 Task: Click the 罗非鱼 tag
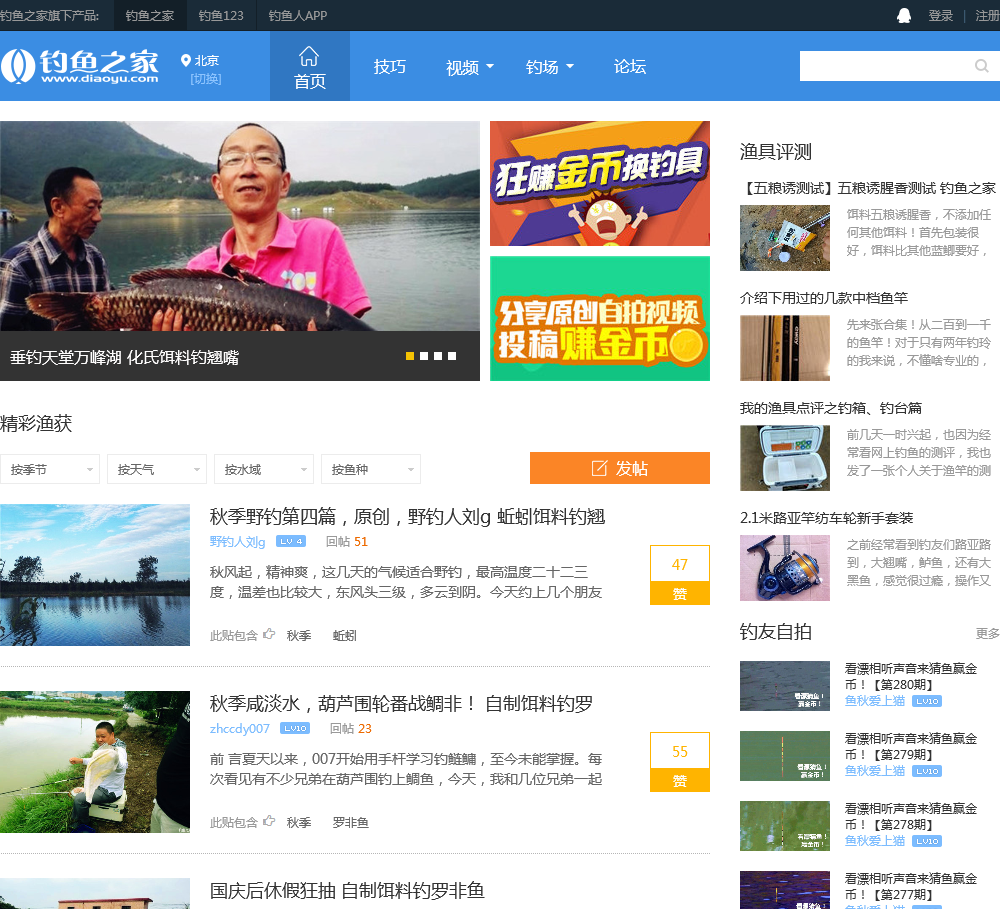[x=351, y=822]
